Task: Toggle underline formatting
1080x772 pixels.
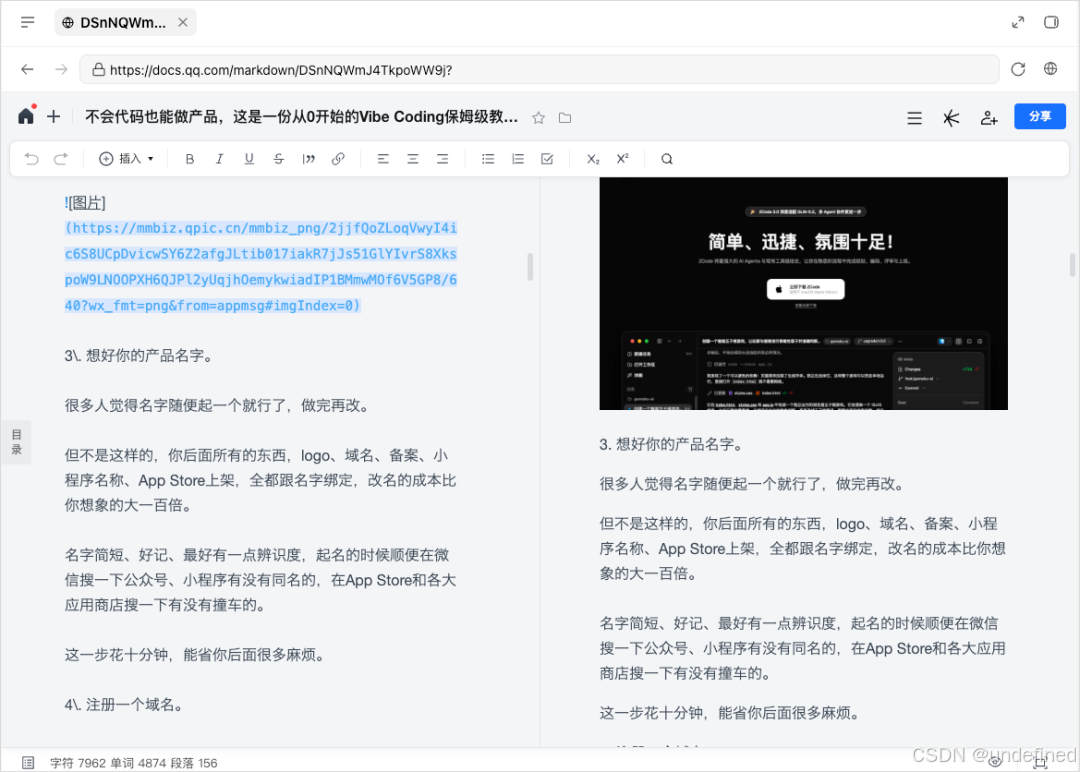Action: click(249, 159)
